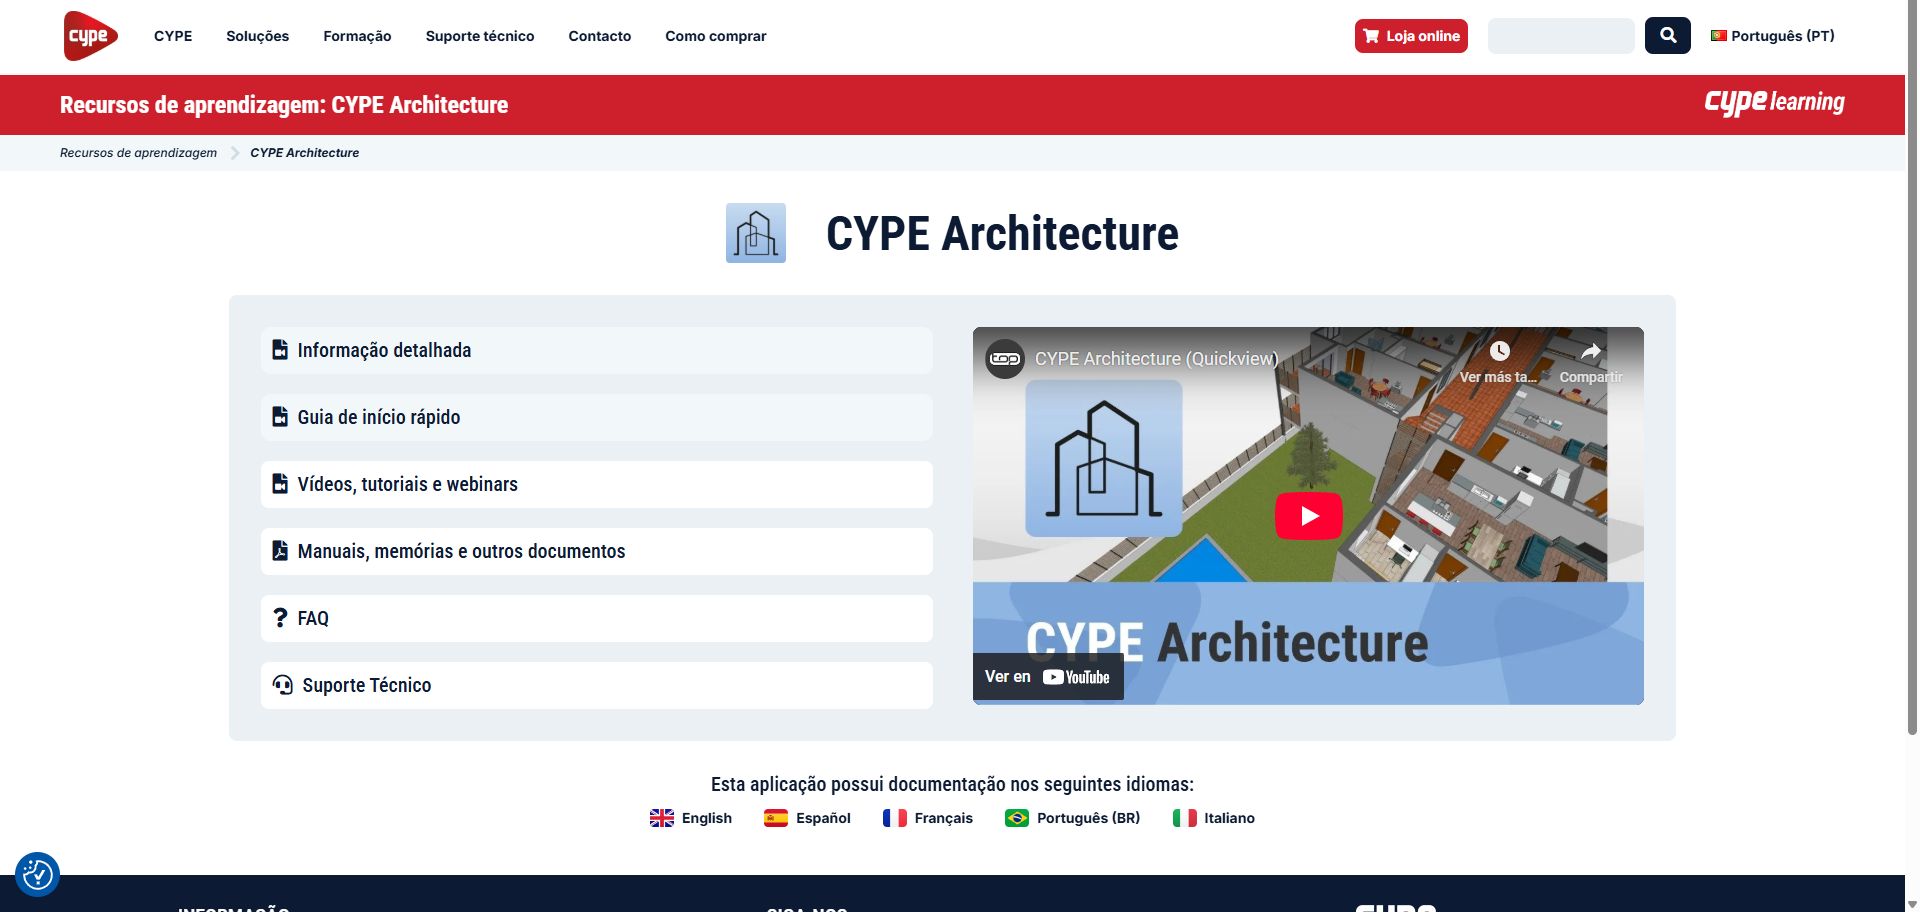Click the search magnifier button
1920x912 pixels.
click(1667, 36)
